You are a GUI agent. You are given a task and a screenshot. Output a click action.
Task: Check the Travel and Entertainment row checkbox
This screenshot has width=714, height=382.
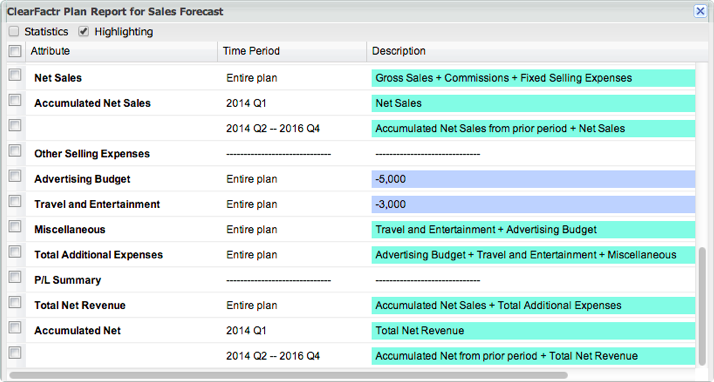coord(15,201)
